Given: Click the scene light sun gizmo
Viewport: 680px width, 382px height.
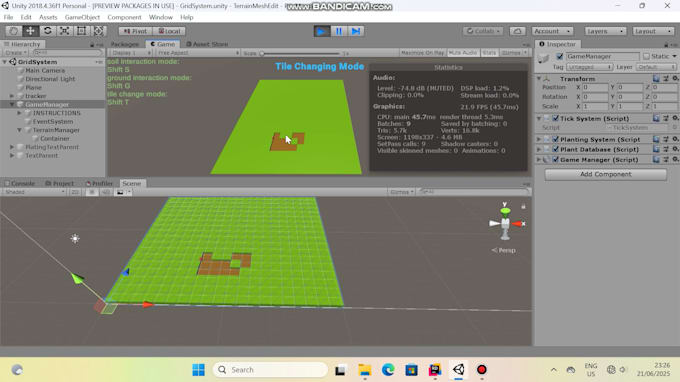Looking at the screenshot, I should (75, 238).
